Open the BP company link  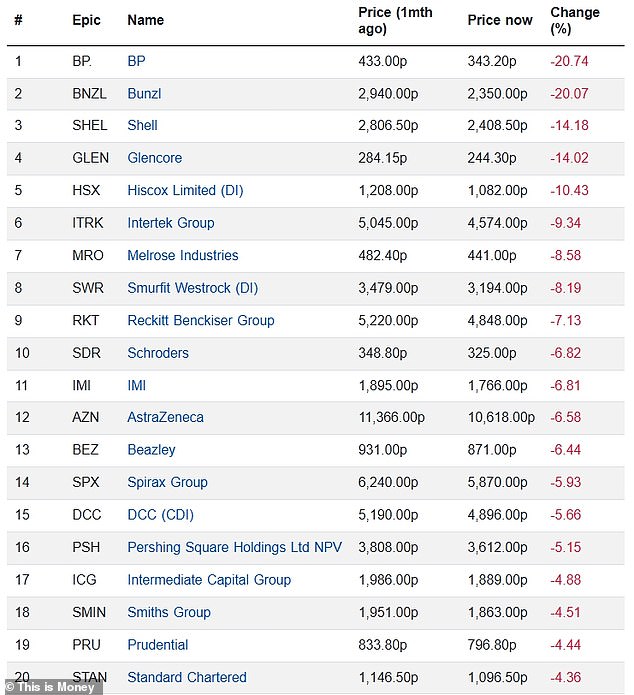point(137,61)
